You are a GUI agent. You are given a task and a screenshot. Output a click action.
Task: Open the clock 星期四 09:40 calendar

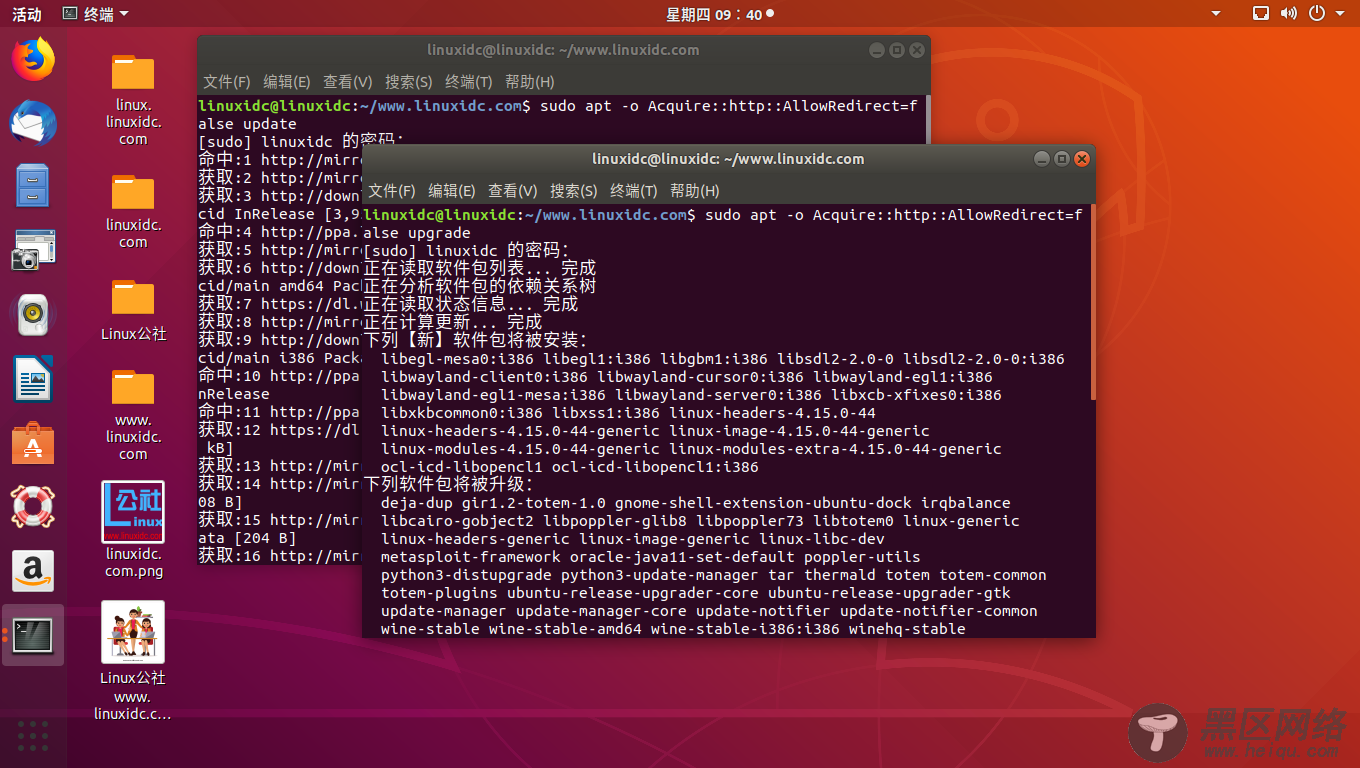[x=719, y=14]
